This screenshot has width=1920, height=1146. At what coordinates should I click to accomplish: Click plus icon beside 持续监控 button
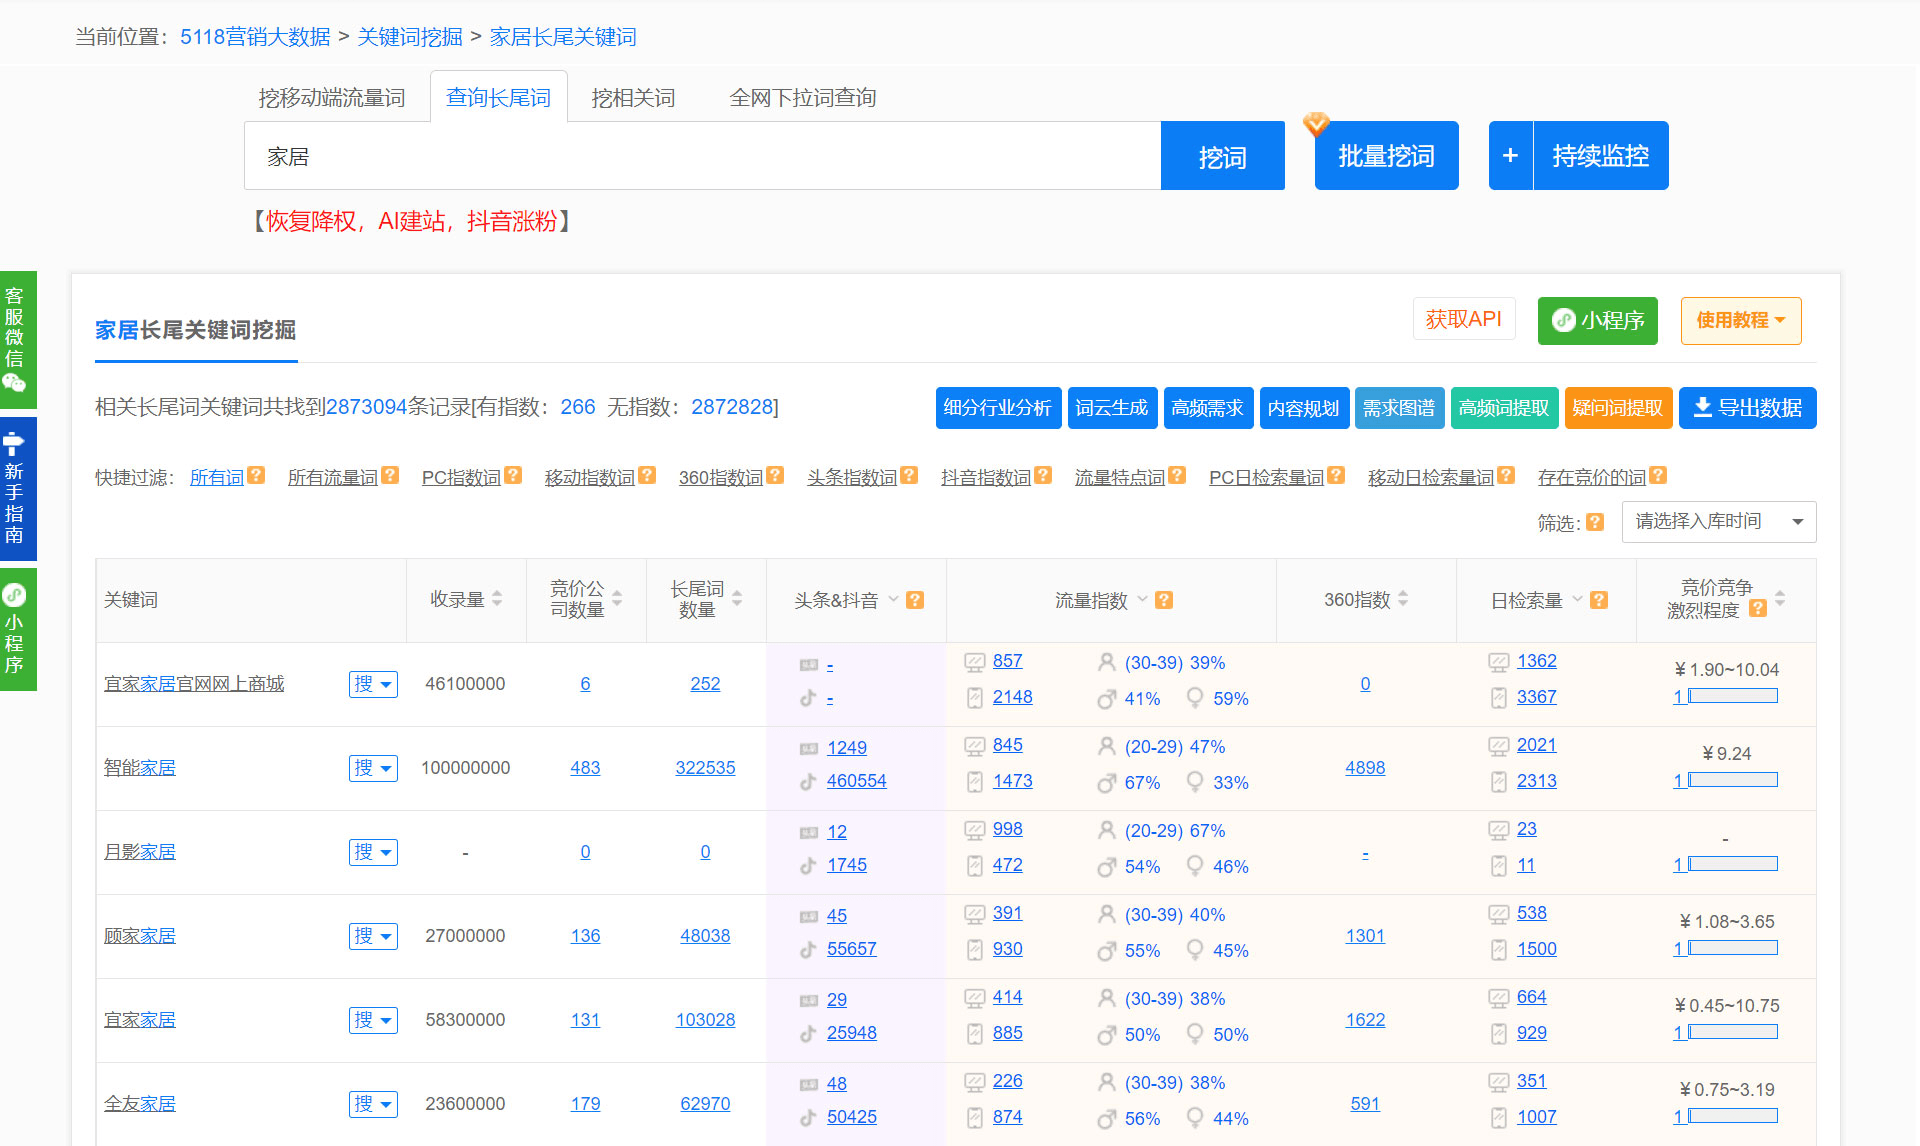pyautogui.click(x=1510, y=156)
